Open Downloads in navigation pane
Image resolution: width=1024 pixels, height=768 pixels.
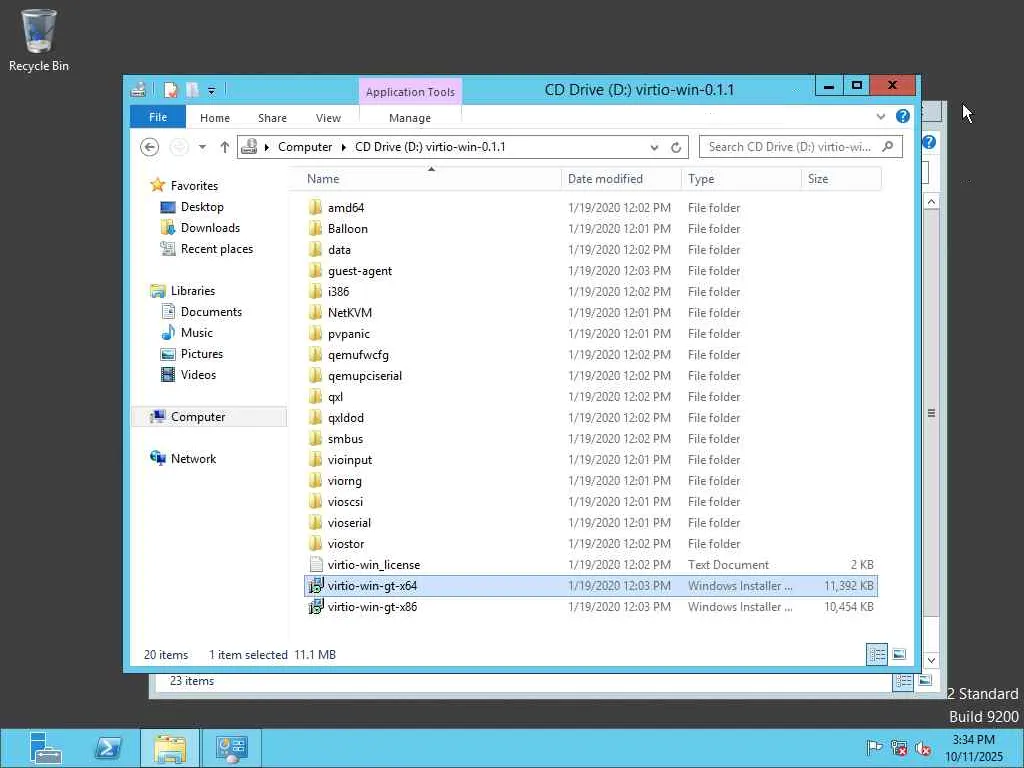210,228
